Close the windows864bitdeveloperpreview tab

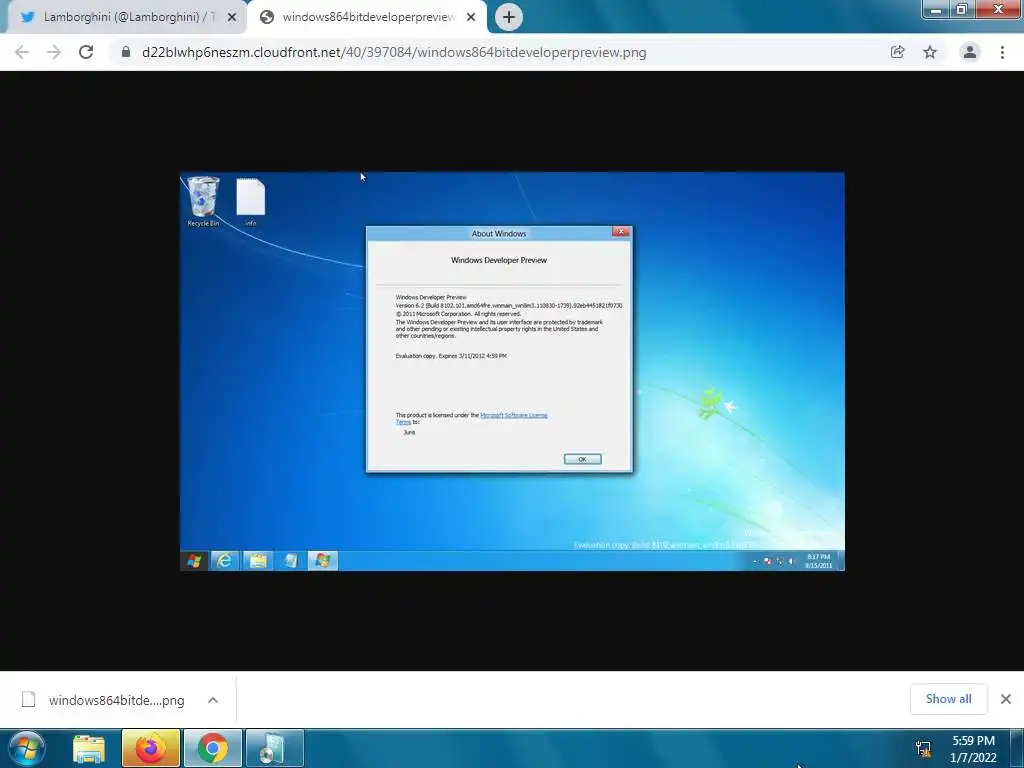click(471, 18)
